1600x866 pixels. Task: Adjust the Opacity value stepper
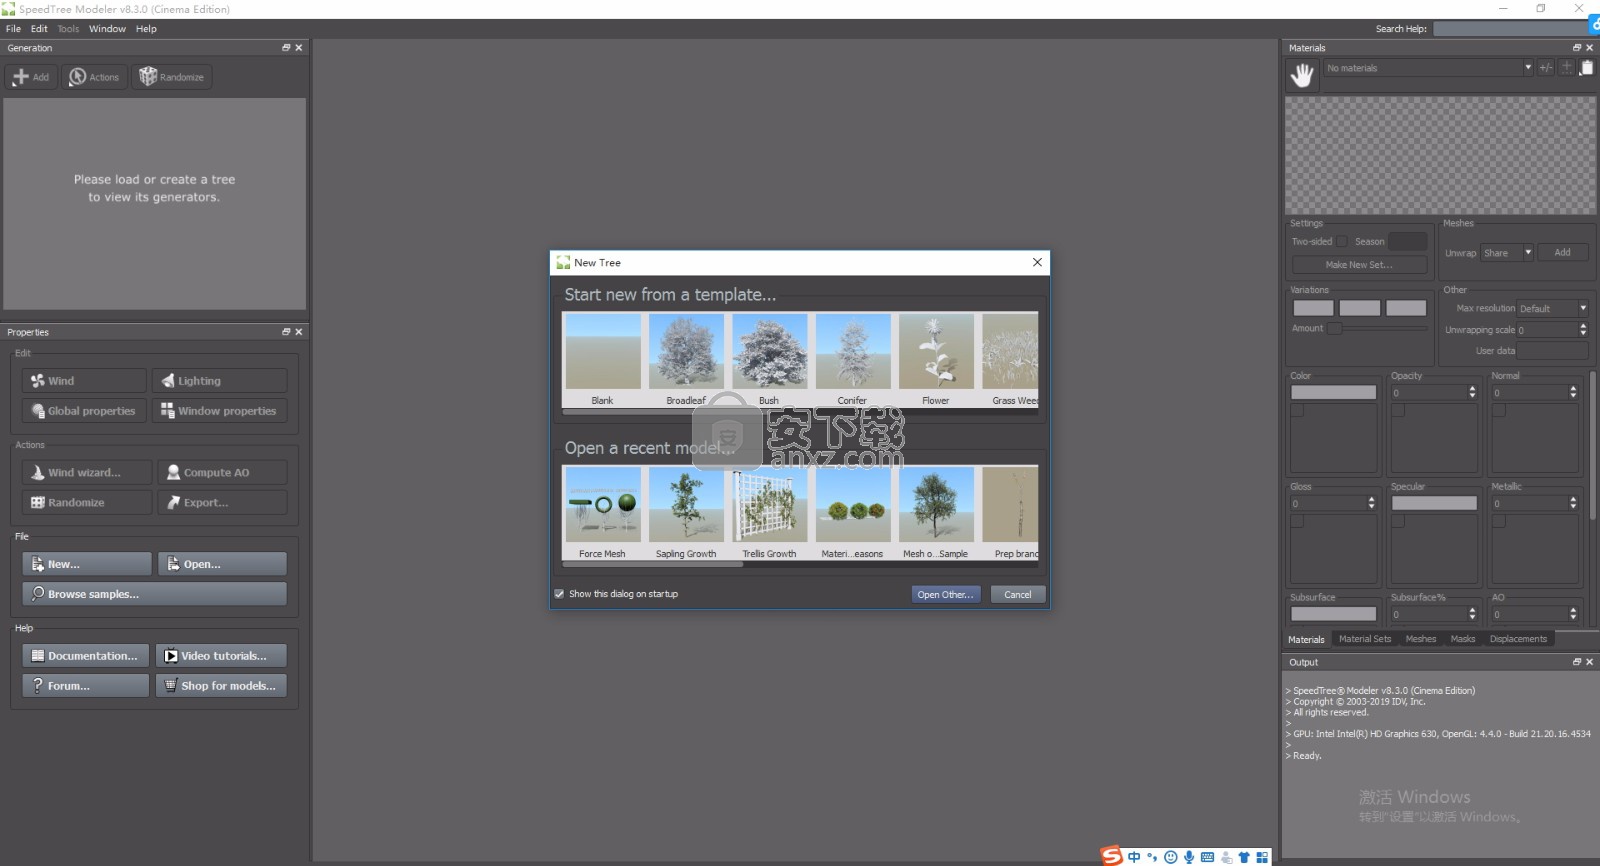[x=1472, y=393]
